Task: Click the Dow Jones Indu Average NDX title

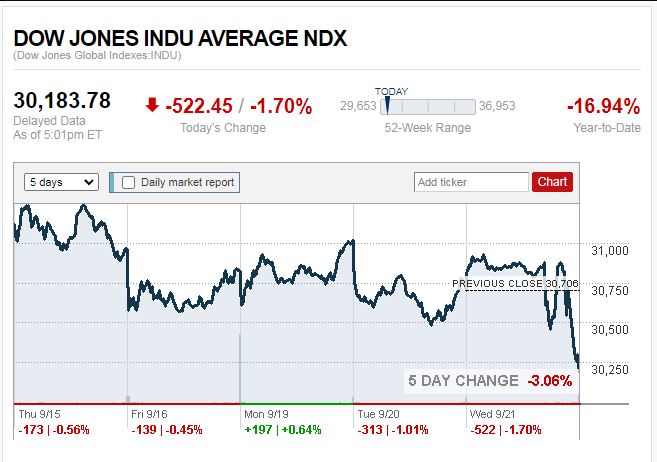Action: (180, 38)
